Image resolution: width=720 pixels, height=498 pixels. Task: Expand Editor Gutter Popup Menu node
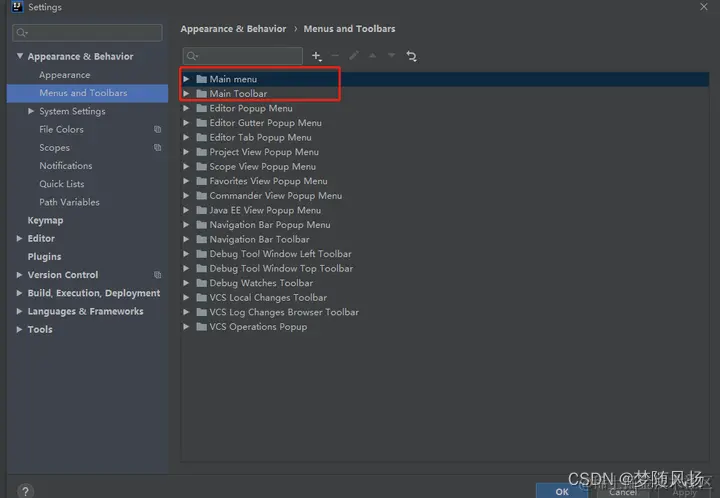tap(186, 123)
